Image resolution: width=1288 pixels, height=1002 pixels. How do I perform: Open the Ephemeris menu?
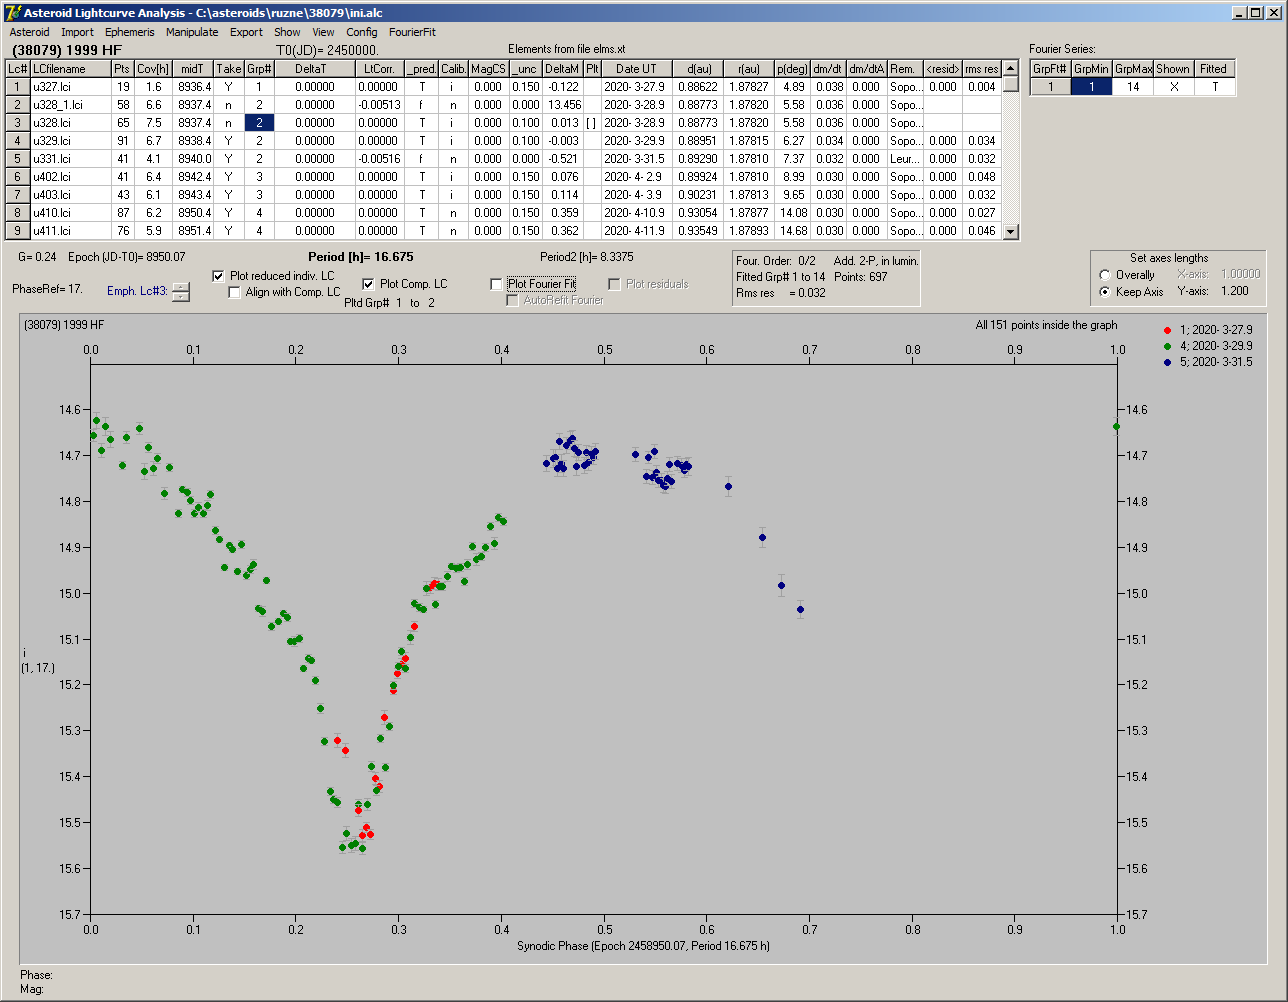coord(129,32)
